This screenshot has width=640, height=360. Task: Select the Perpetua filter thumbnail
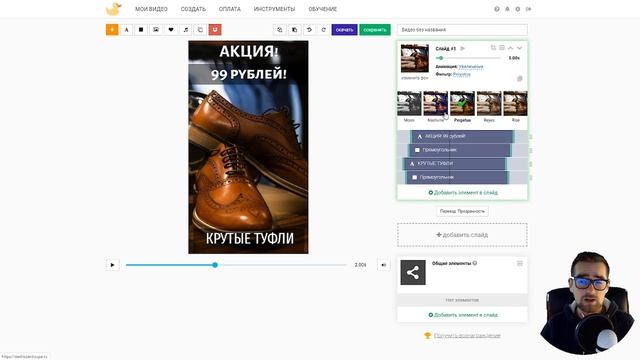[x=462, y=104]
